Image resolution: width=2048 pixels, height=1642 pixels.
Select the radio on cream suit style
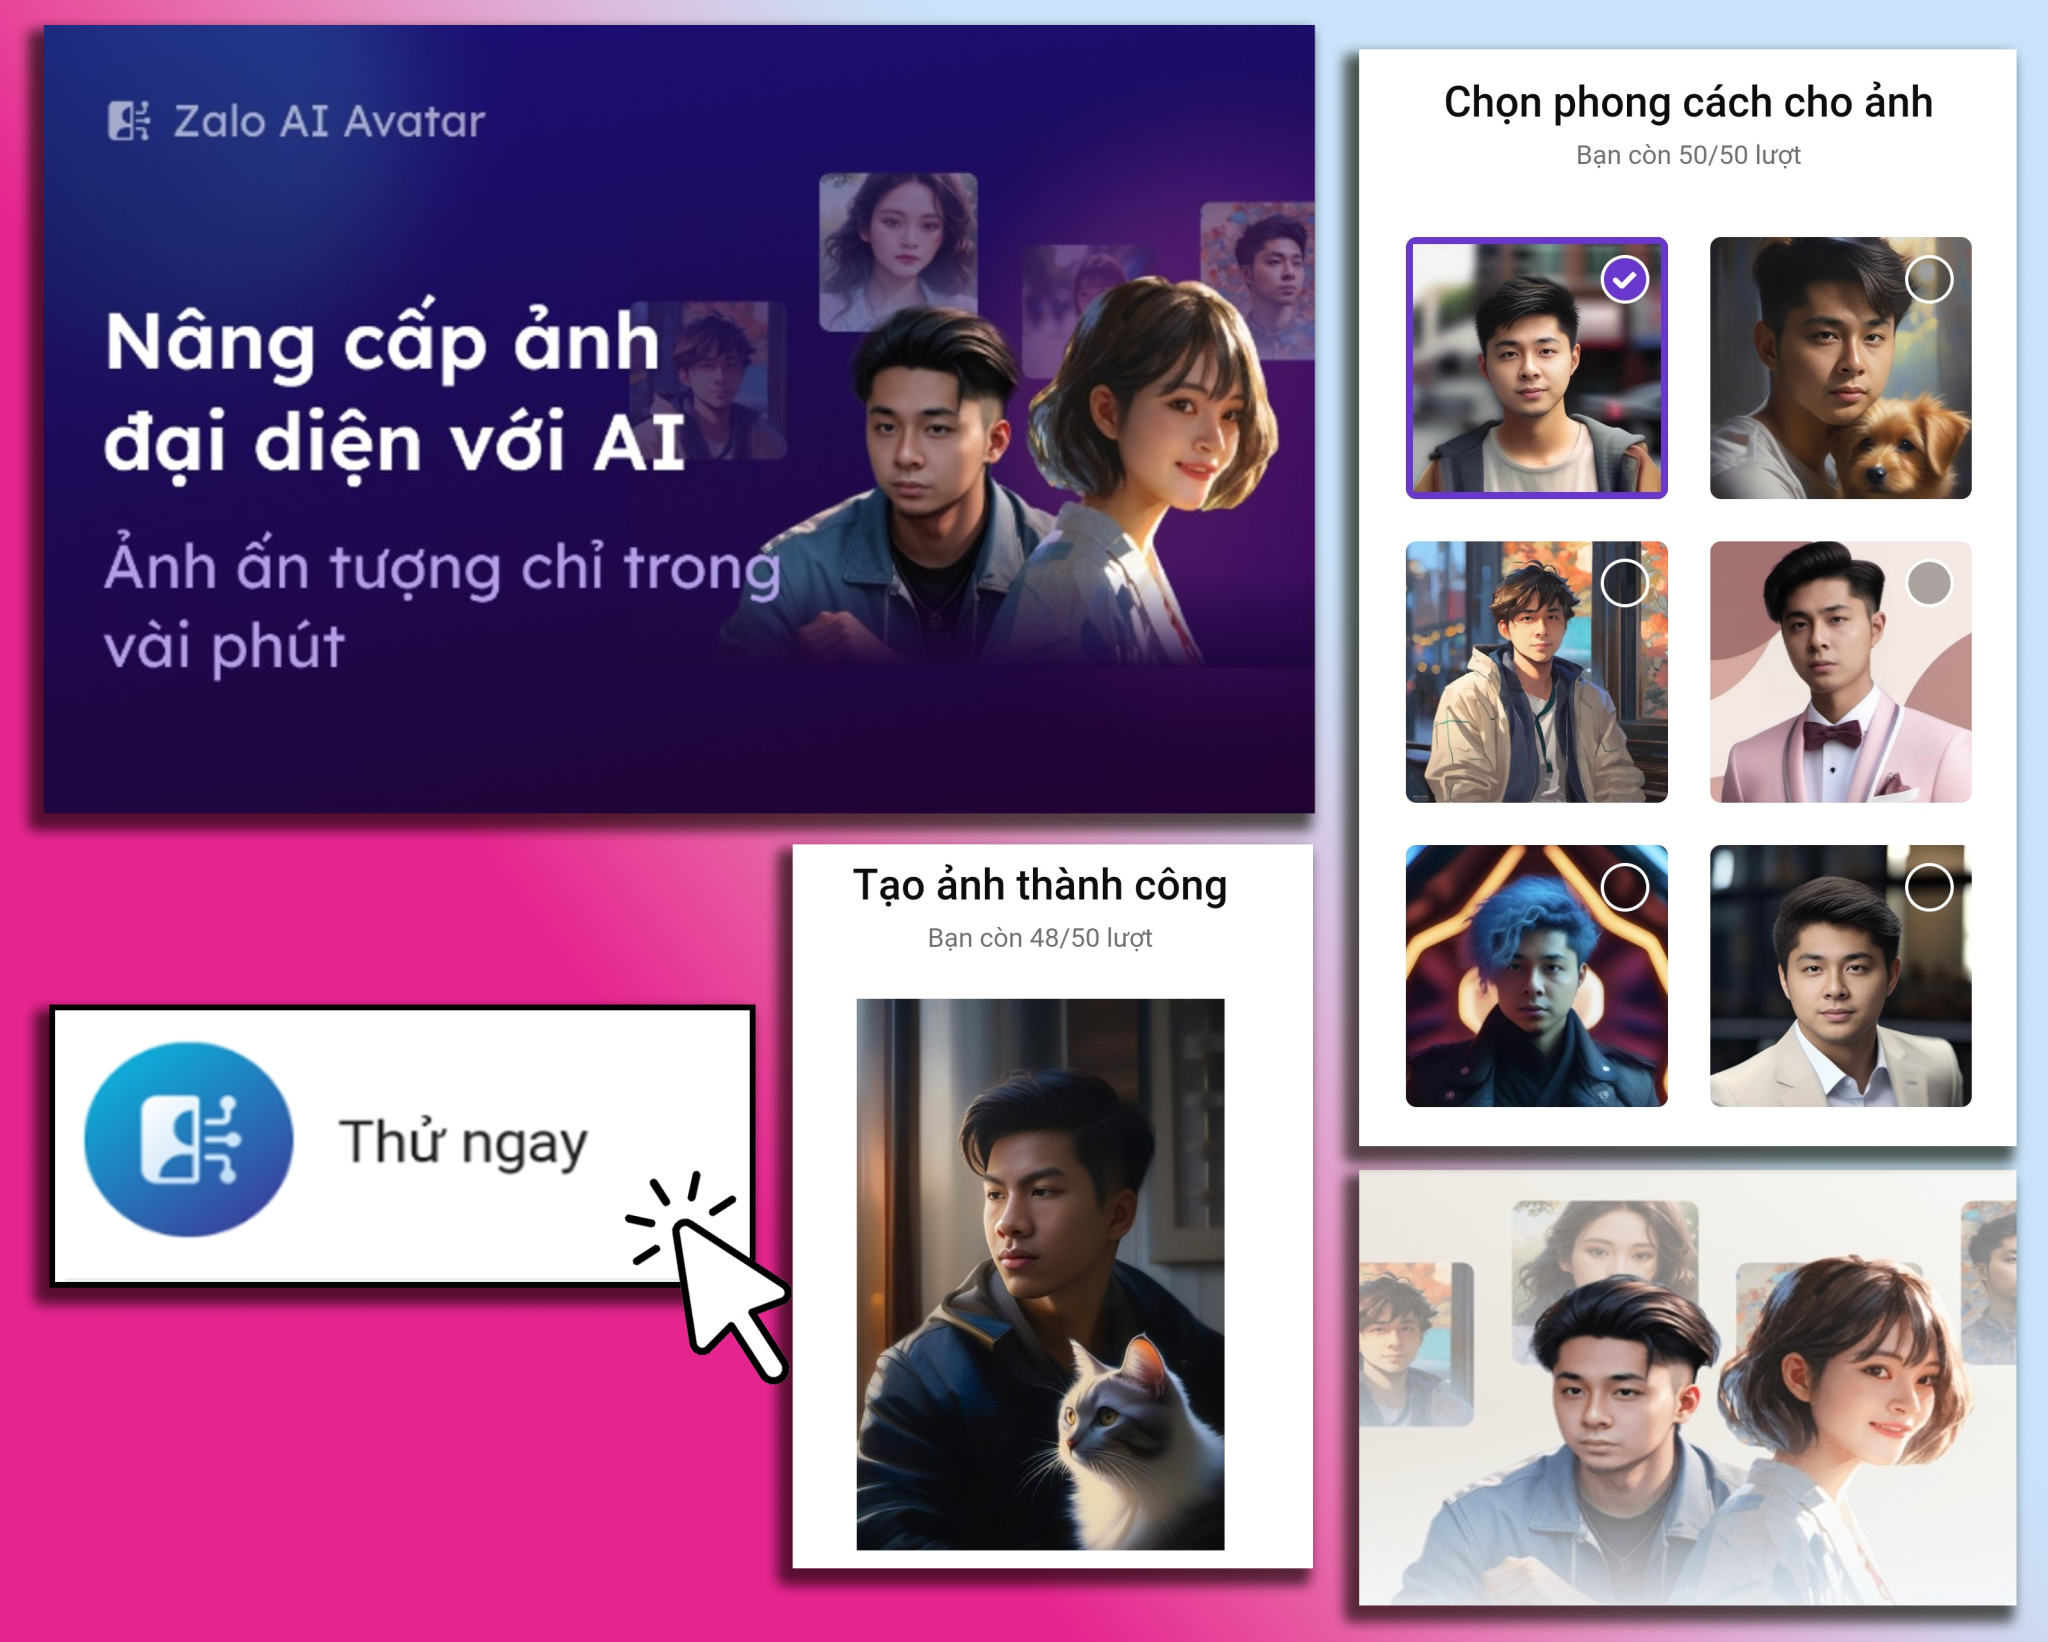point(1929,887)
